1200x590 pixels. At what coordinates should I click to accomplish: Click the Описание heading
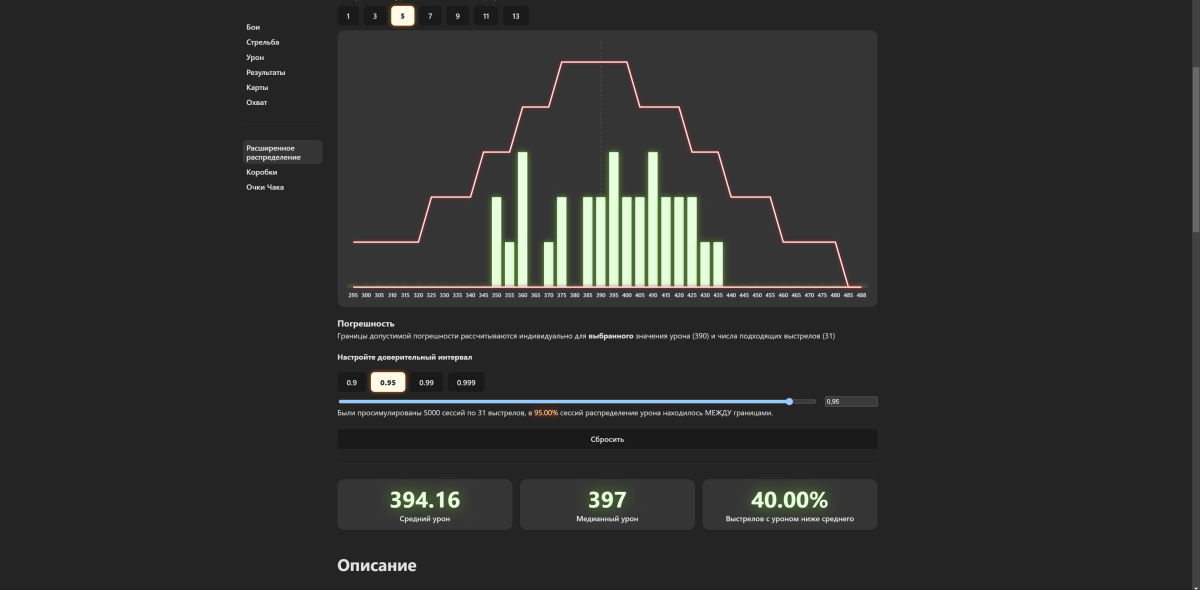coord(377,565)
